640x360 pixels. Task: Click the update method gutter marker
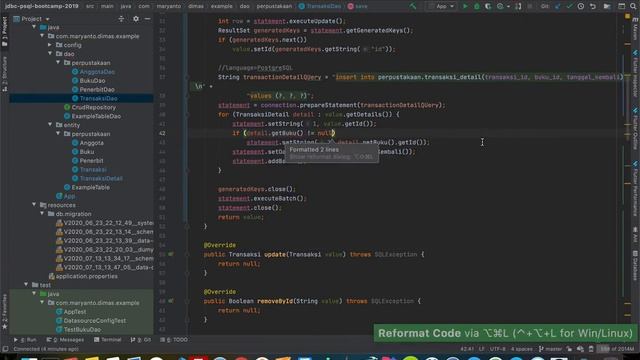[x=171, y=254]
